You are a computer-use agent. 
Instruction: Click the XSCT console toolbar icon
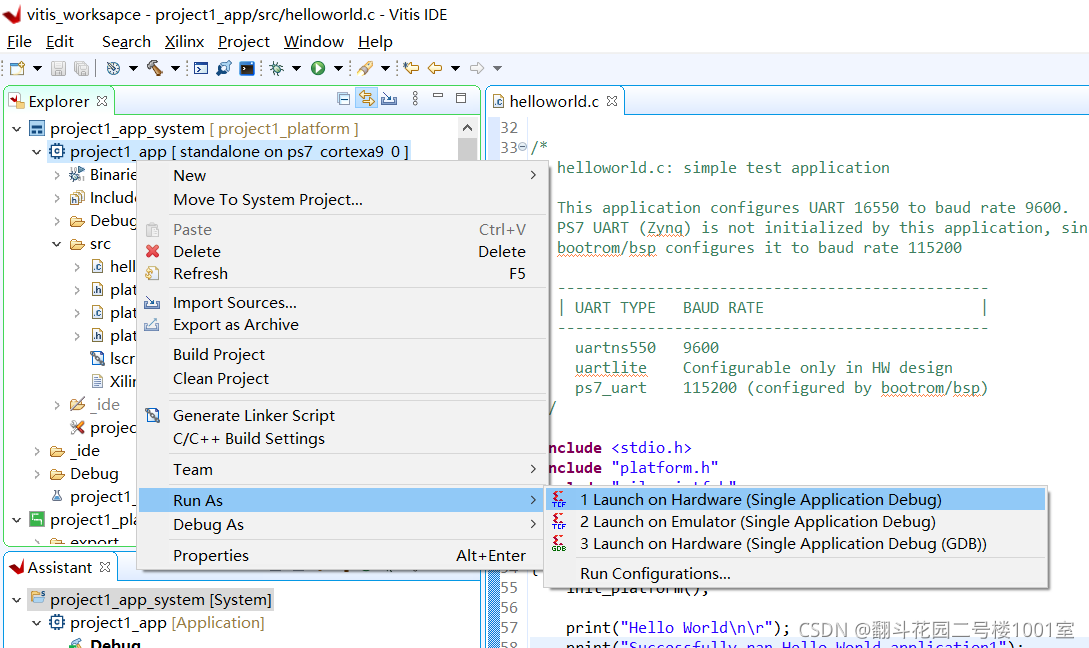point(201,68)
